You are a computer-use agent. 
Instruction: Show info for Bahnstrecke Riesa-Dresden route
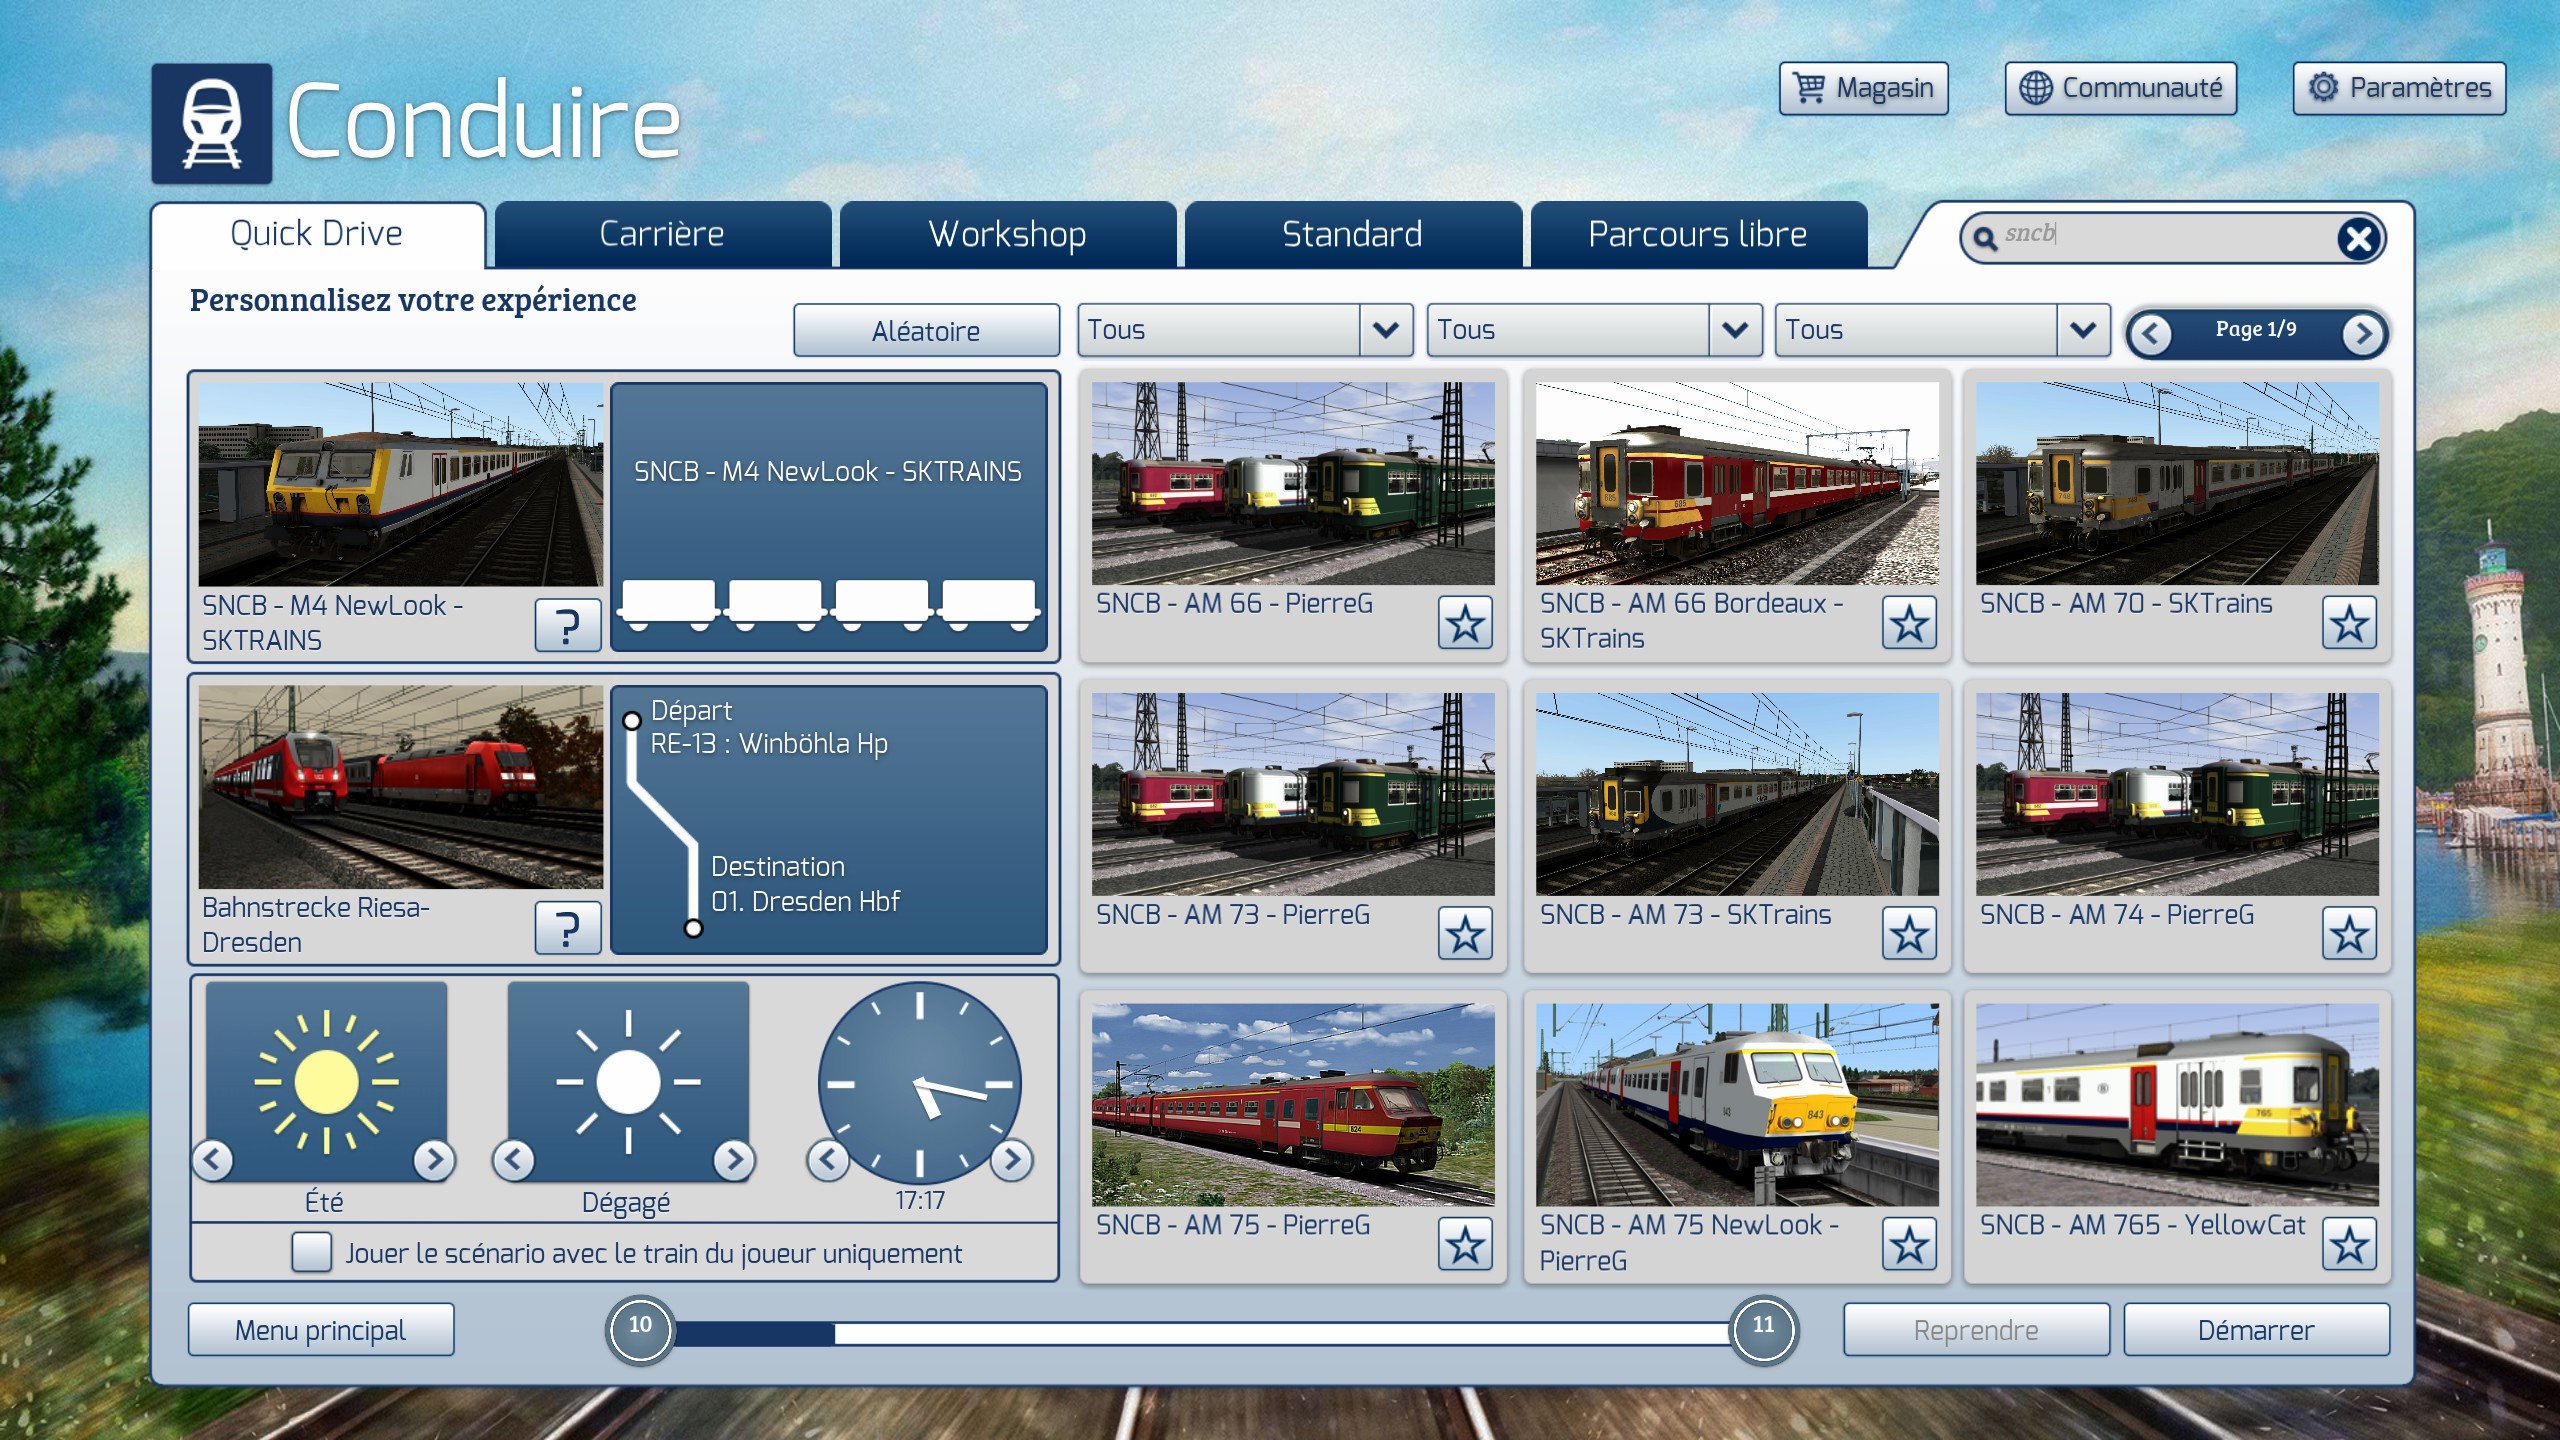(568, 928)
